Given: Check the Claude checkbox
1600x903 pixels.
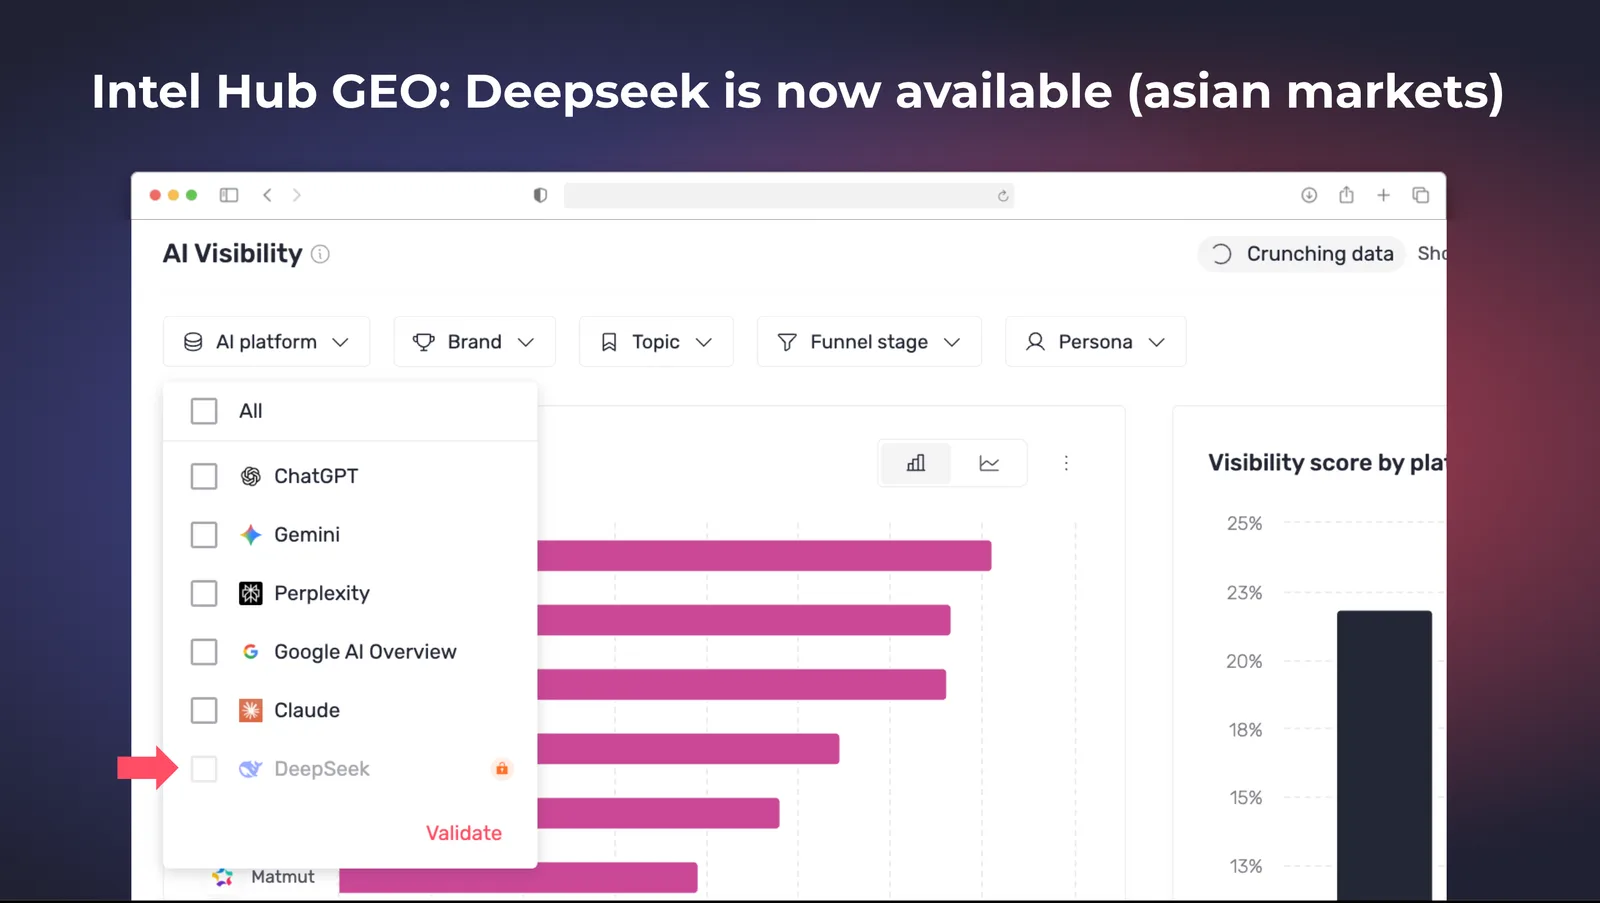Looking at the screenshot, I should click(204, 710).
